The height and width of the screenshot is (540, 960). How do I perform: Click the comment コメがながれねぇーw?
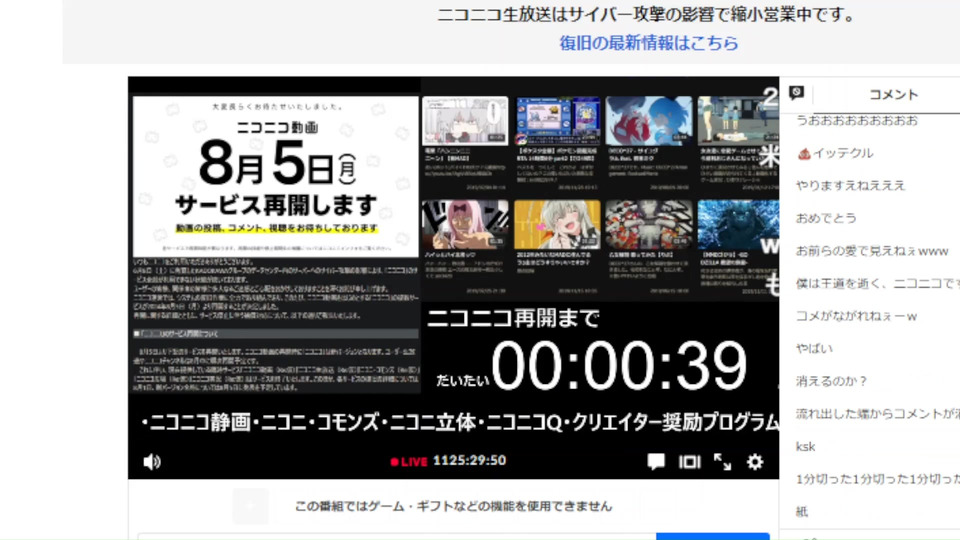pyautogui.click(x=856, y=316)
